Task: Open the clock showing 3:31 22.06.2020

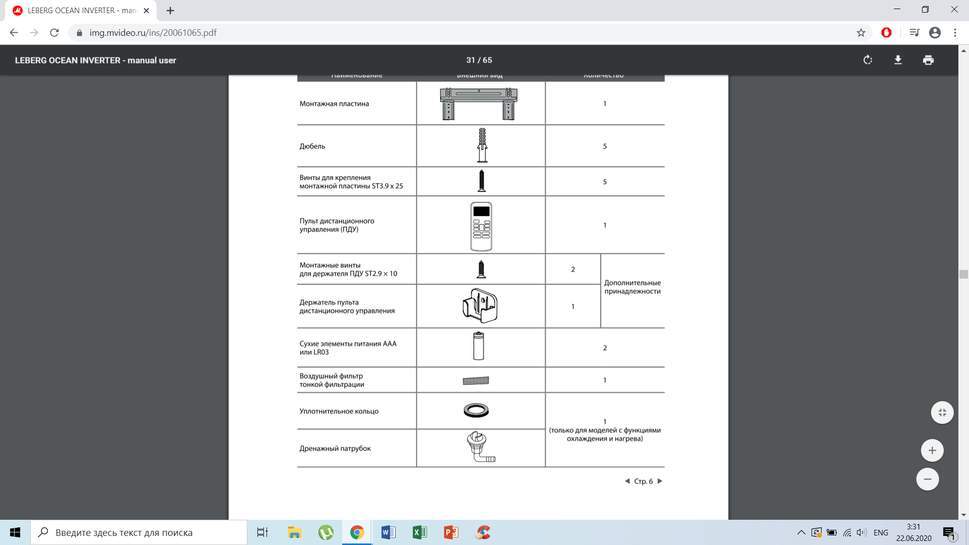Action: tap(913, 532)
